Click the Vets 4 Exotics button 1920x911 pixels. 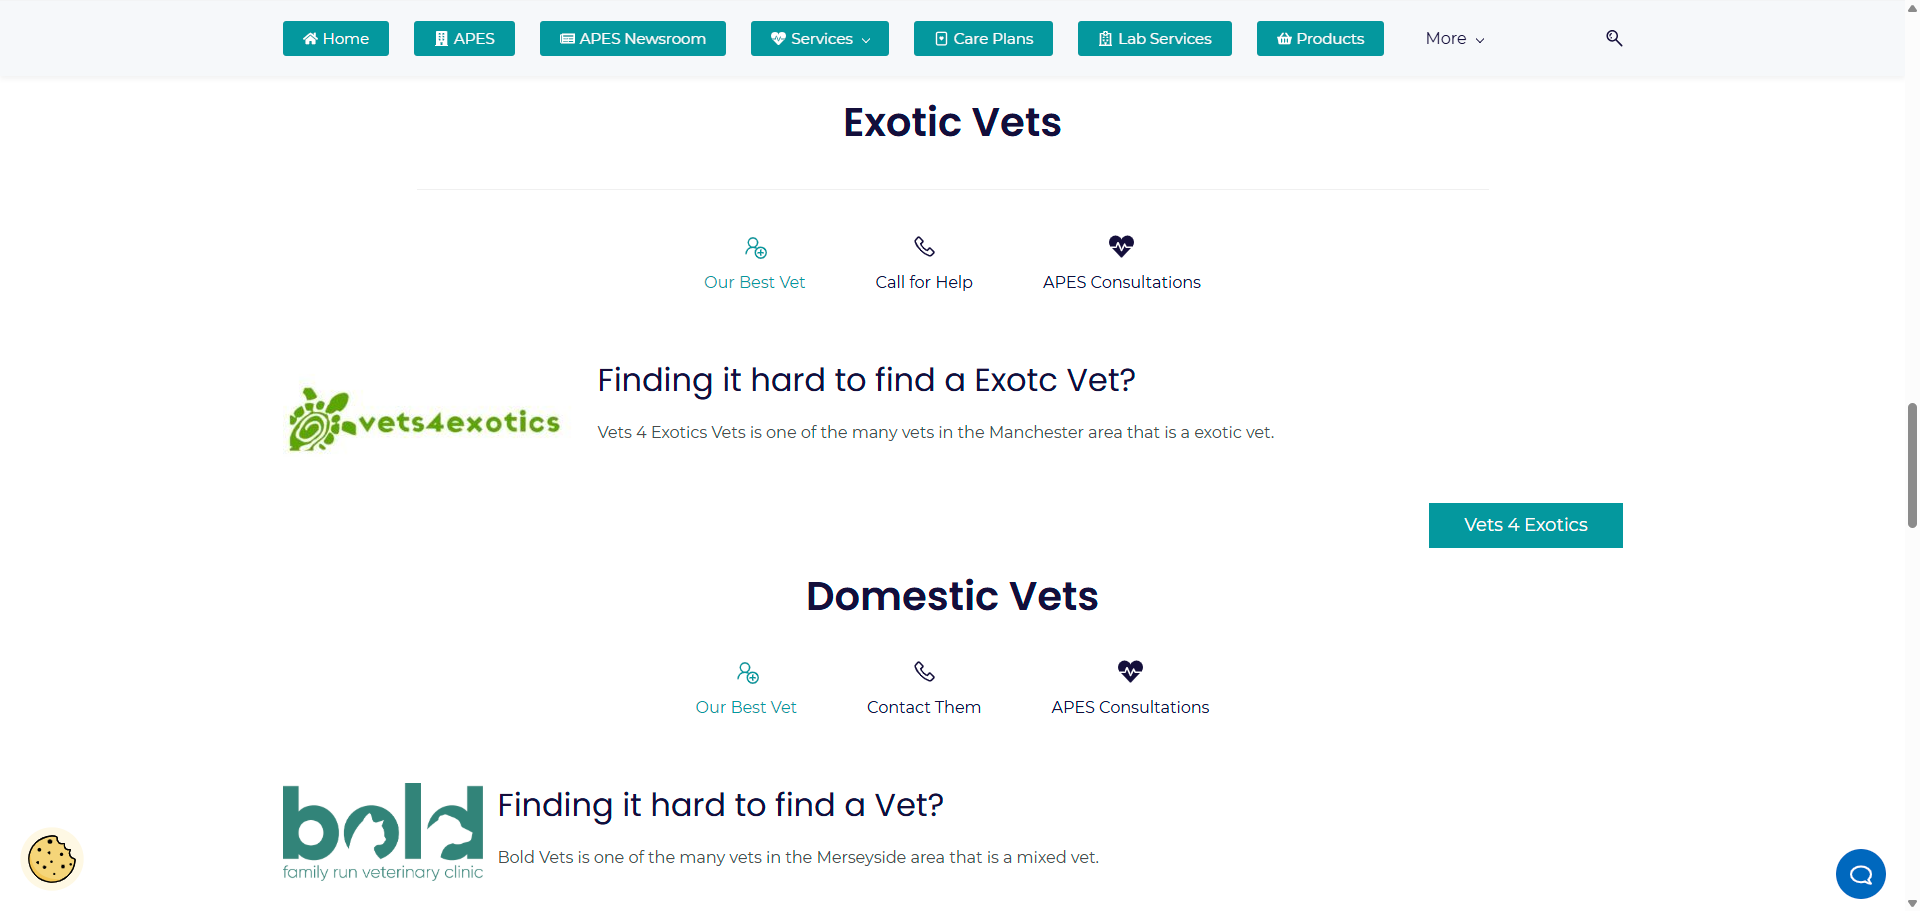[1526, 525]
